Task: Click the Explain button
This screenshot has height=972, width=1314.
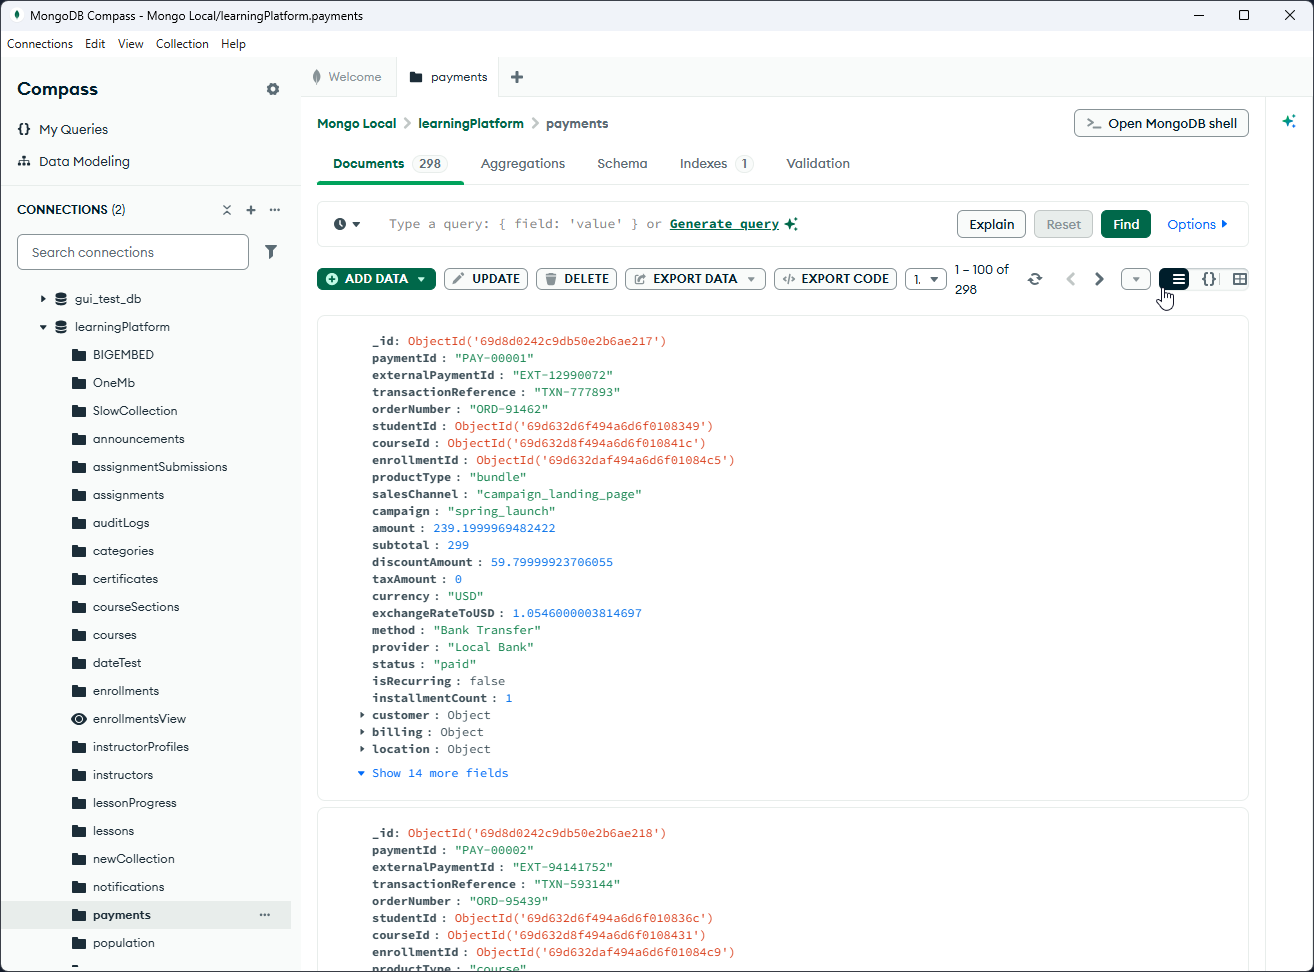Action: pos(992,224)
